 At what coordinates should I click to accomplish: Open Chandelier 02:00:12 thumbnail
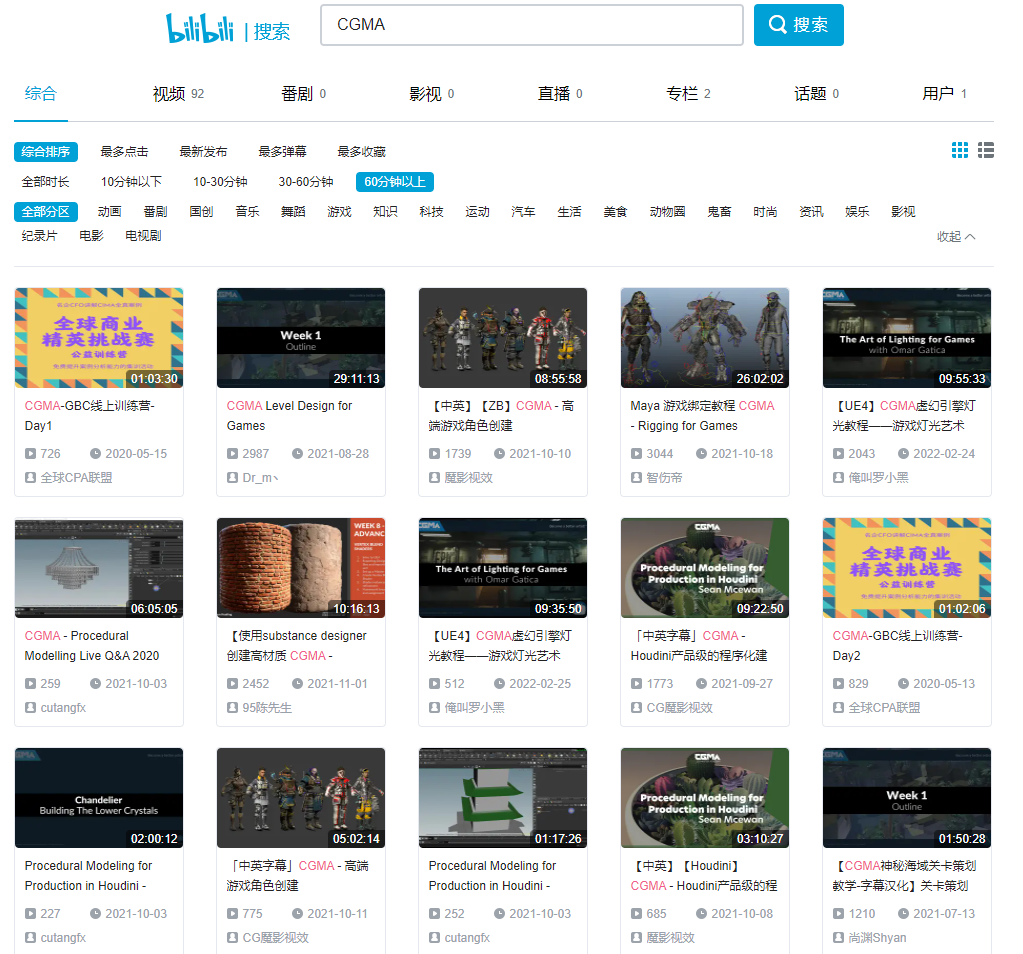tap(99, 798)
